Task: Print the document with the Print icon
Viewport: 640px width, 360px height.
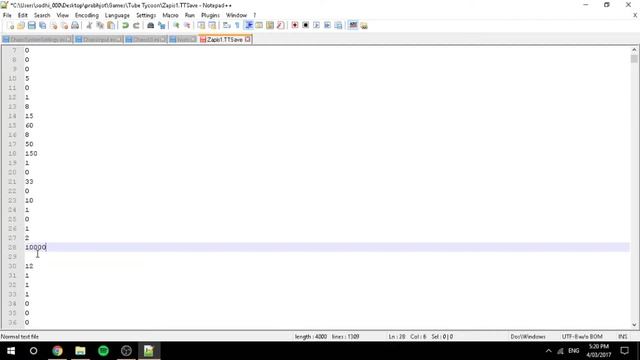Action: click(75, 26)
